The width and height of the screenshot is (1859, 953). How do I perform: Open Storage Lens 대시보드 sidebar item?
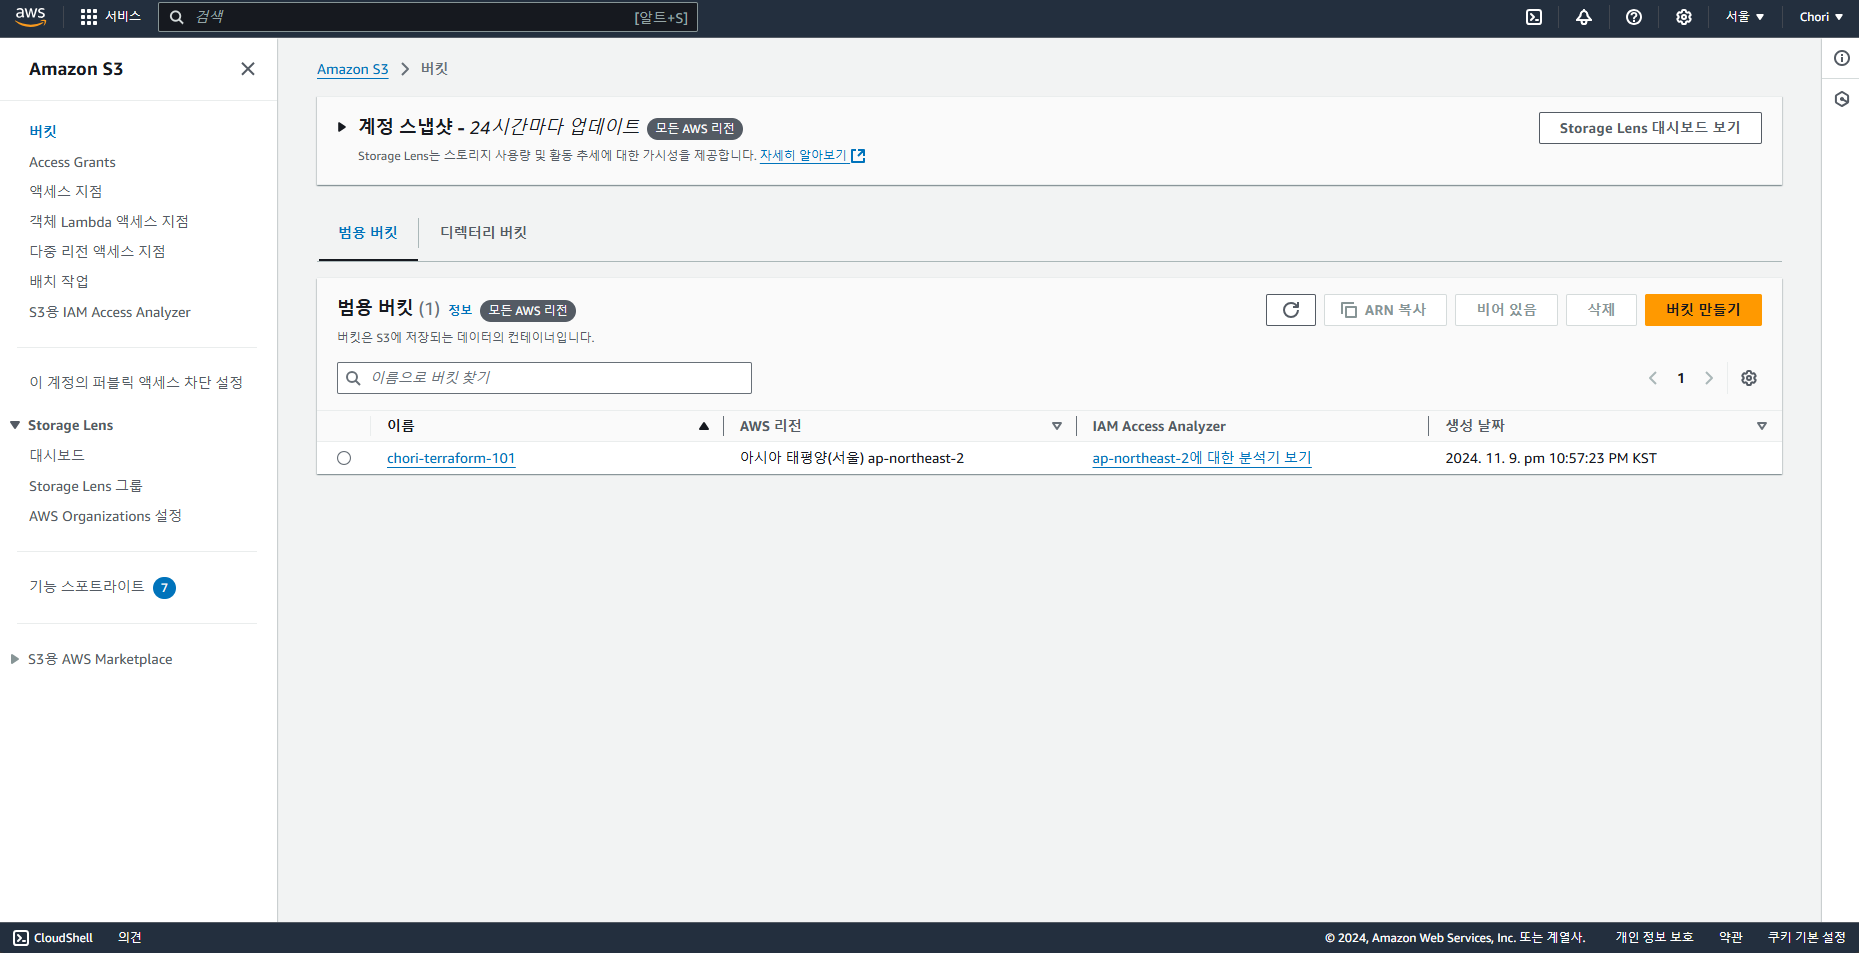click(57, 455)
